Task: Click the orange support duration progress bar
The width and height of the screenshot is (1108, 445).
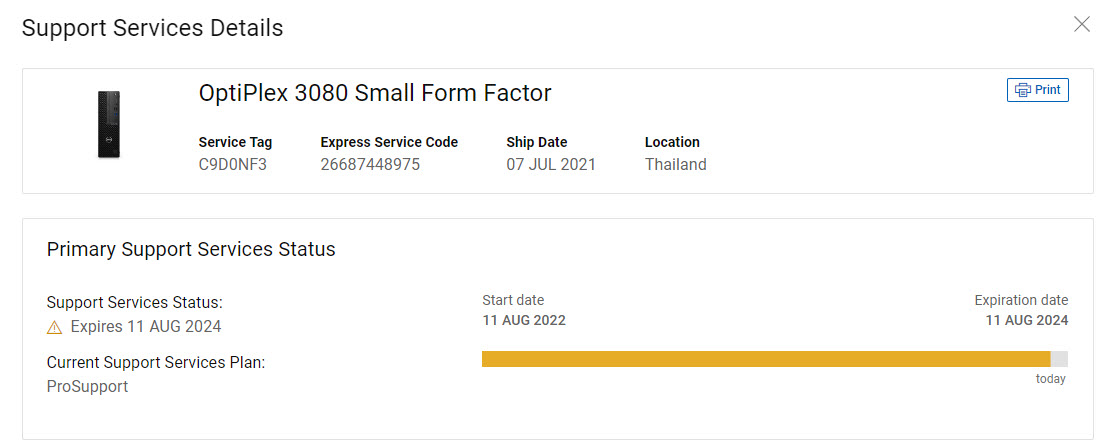Action: pyautogui.click(x=765, y=359)
